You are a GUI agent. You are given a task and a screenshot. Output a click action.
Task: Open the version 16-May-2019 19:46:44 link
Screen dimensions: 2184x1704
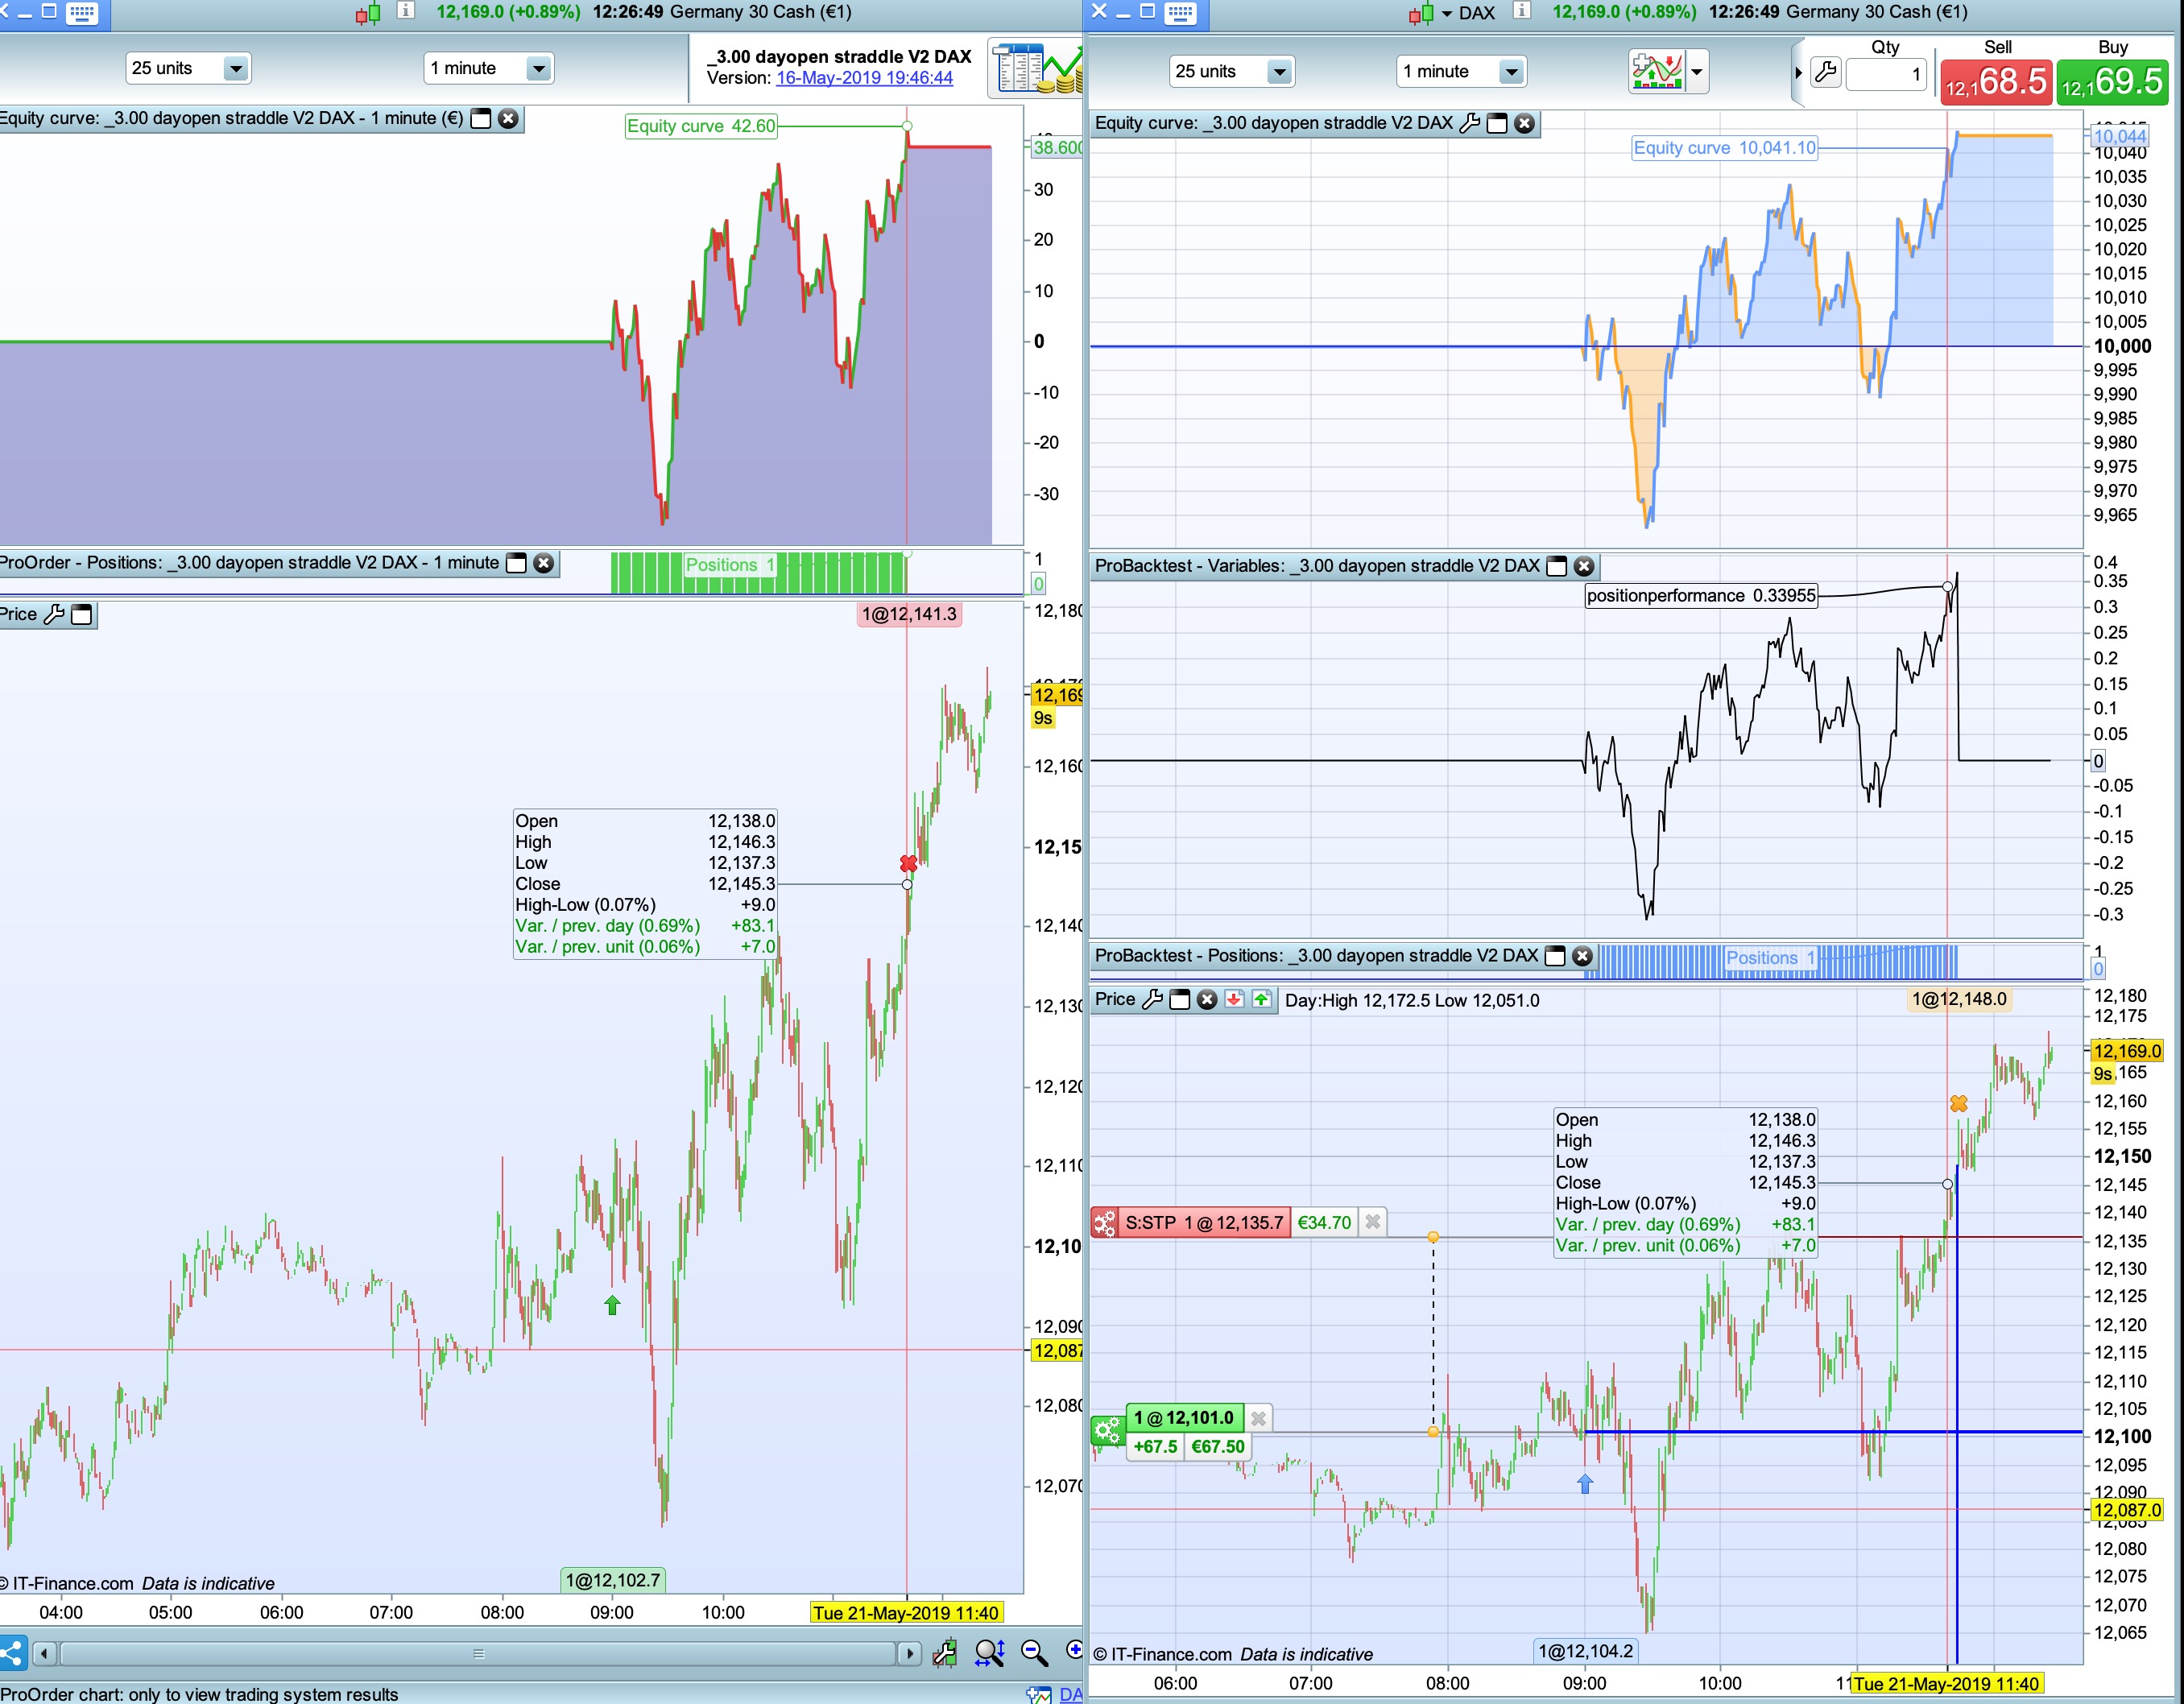[864, 78]
